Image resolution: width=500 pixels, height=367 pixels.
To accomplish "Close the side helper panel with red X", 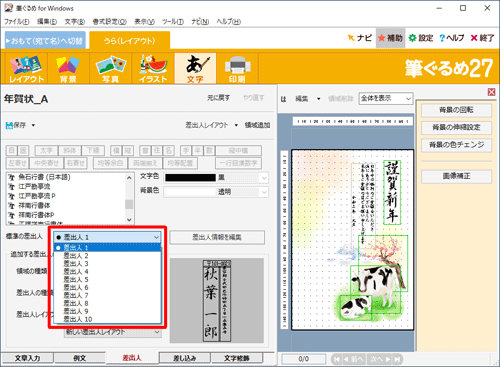I will [x=491, y=92].
